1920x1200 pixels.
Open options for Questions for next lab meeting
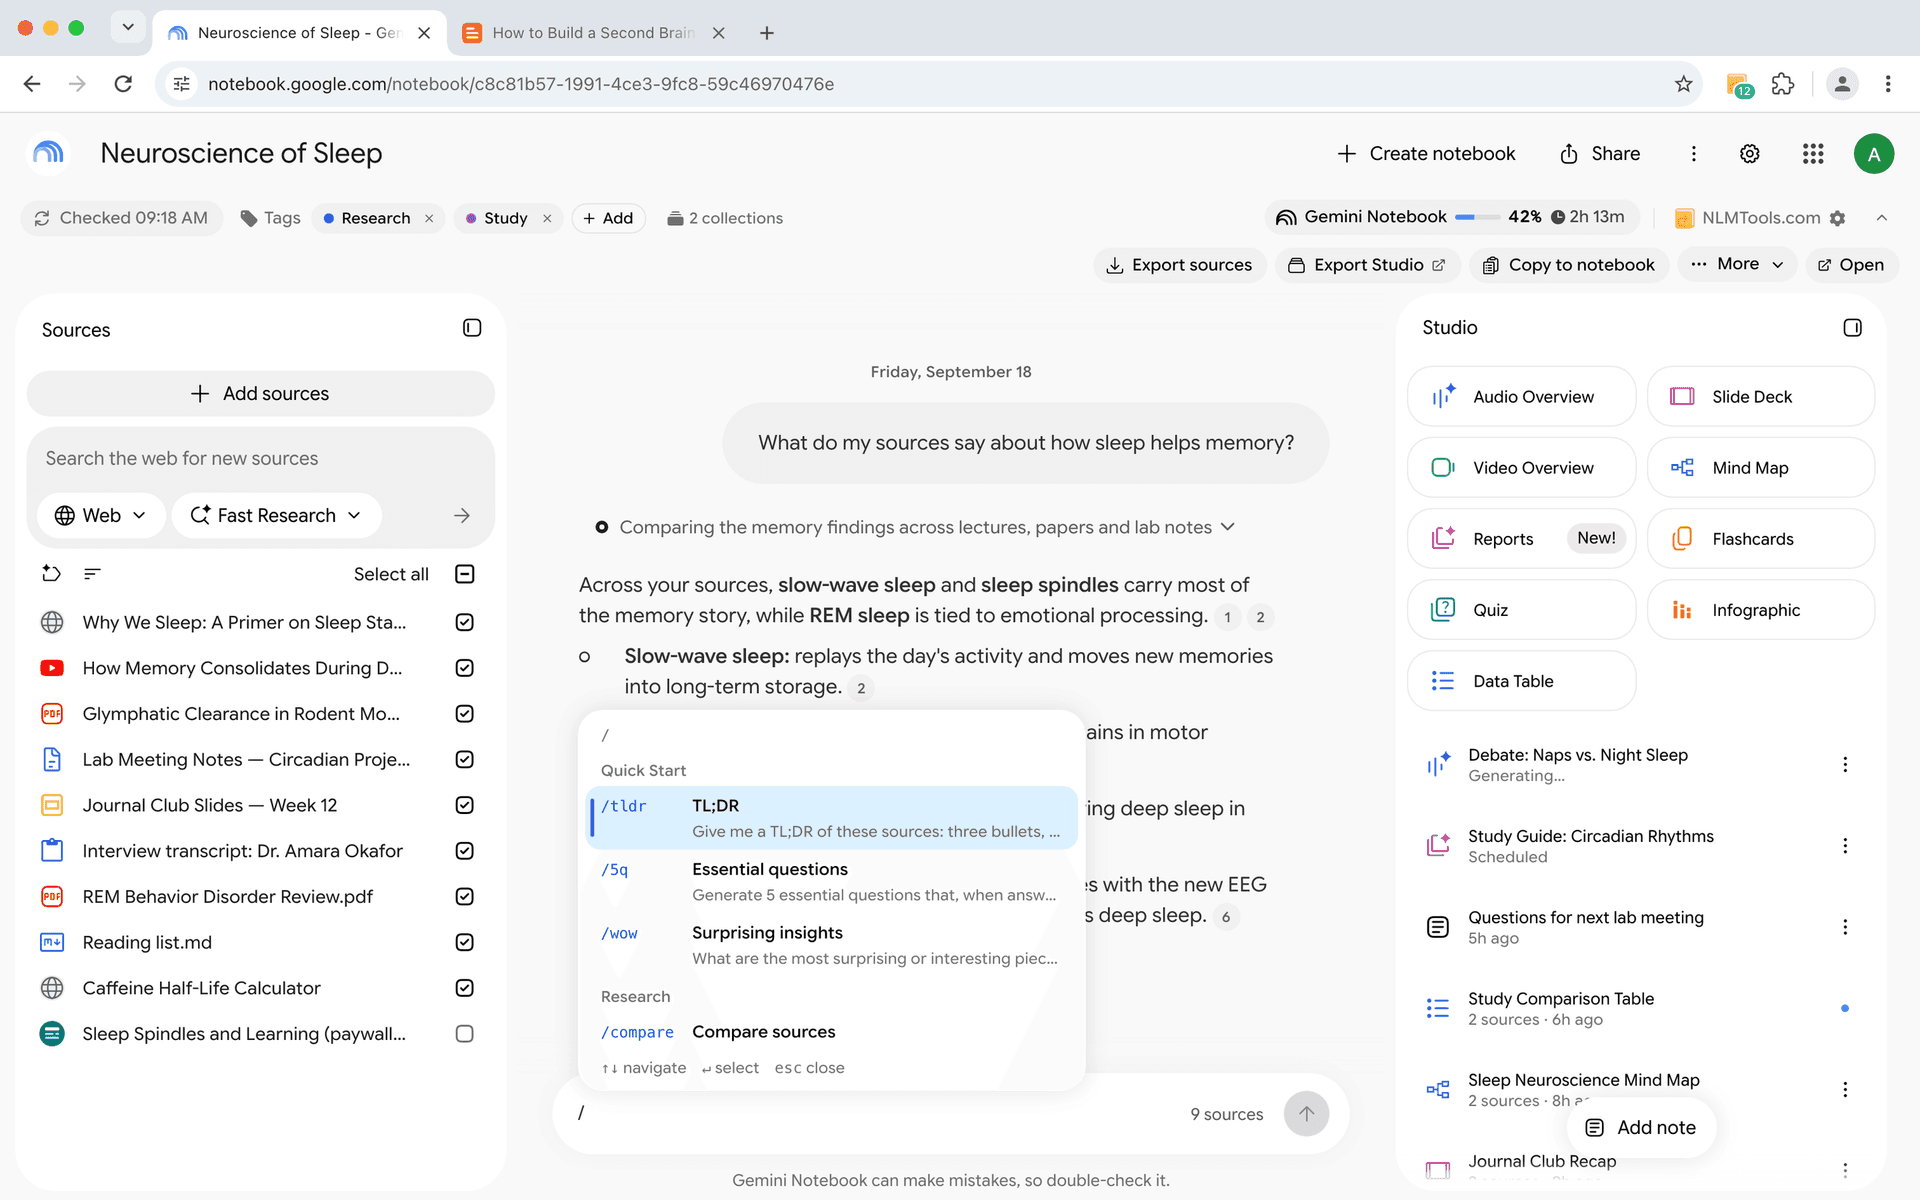pyautogui.click(x=1845, y=927)
